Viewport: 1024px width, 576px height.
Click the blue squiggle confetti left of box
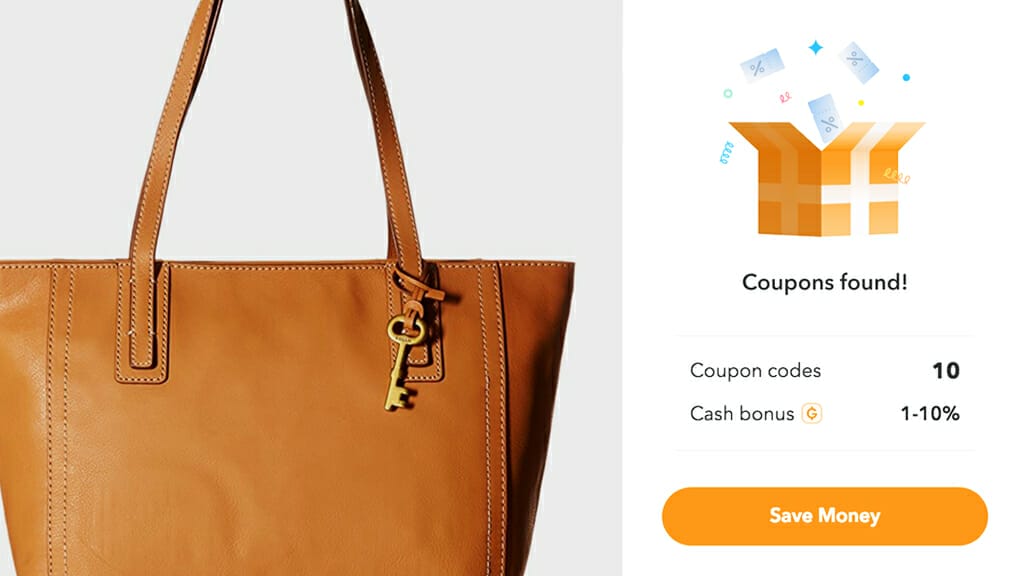tap(726, 153)
